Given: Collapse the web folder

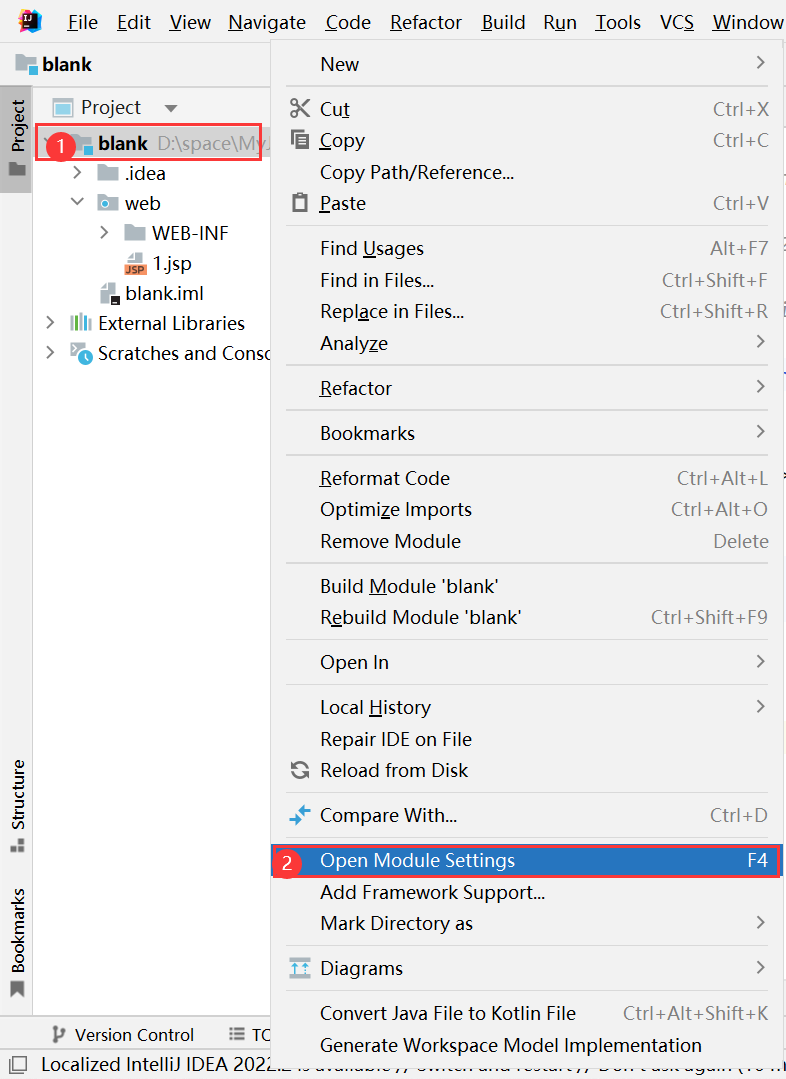Looking at the screenshot, I should (77, 203).
